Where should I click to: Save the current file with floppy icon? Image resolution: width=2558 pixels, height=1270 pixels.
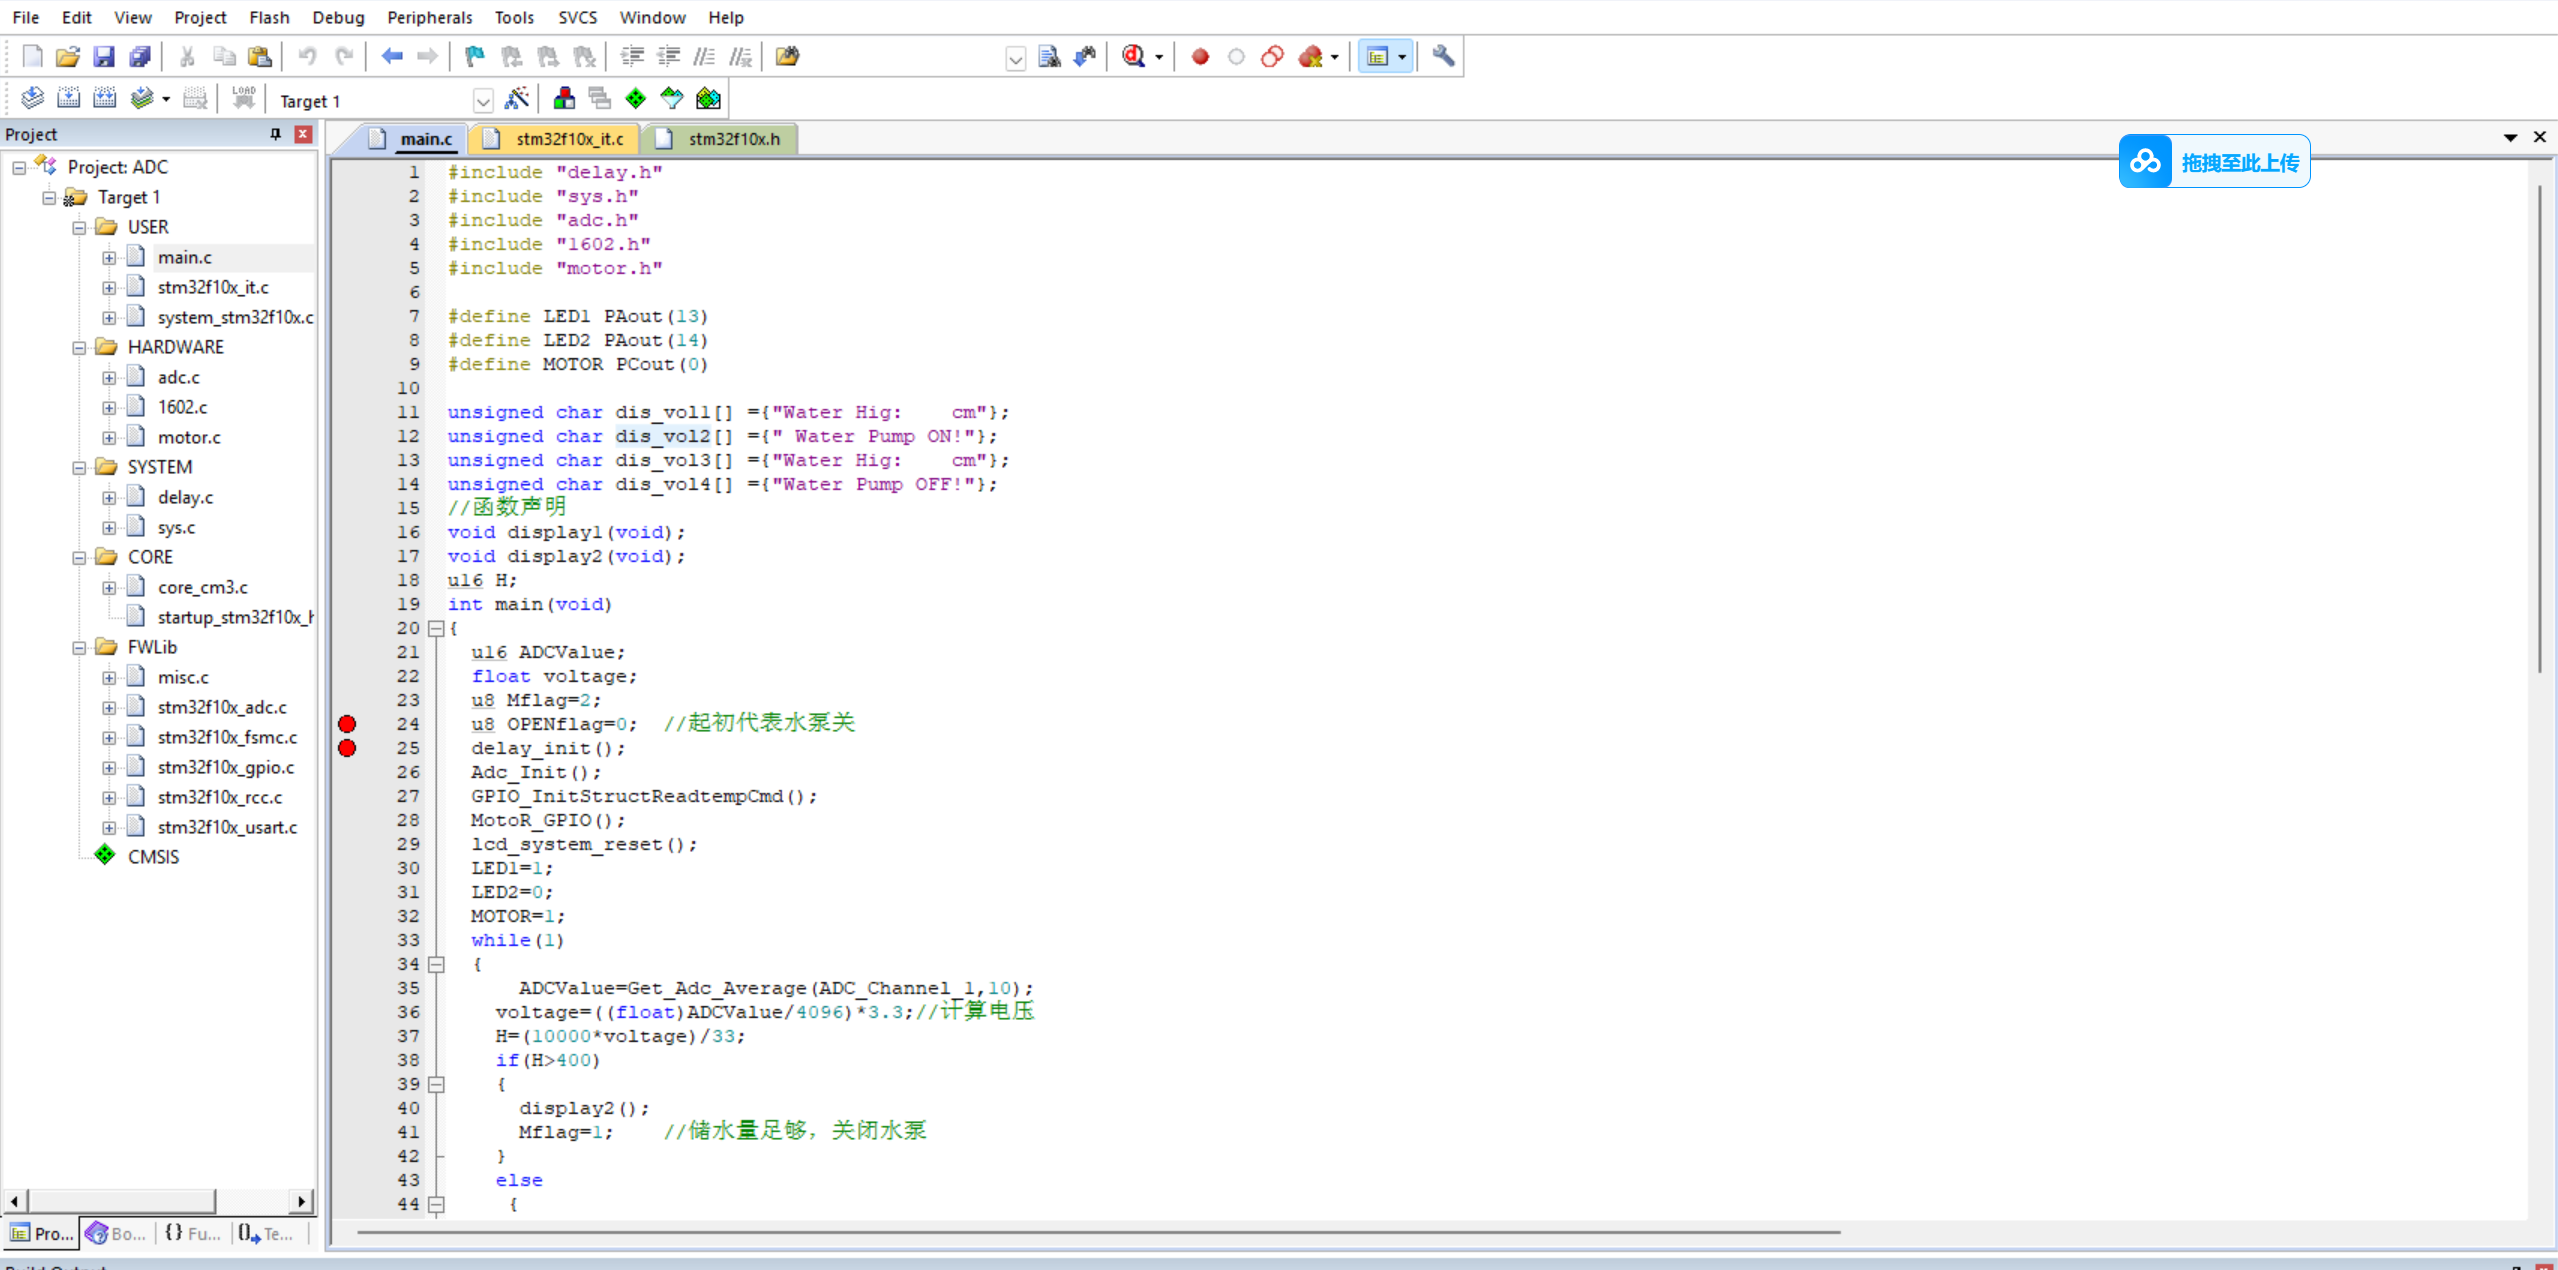click(x=103, y=56)
